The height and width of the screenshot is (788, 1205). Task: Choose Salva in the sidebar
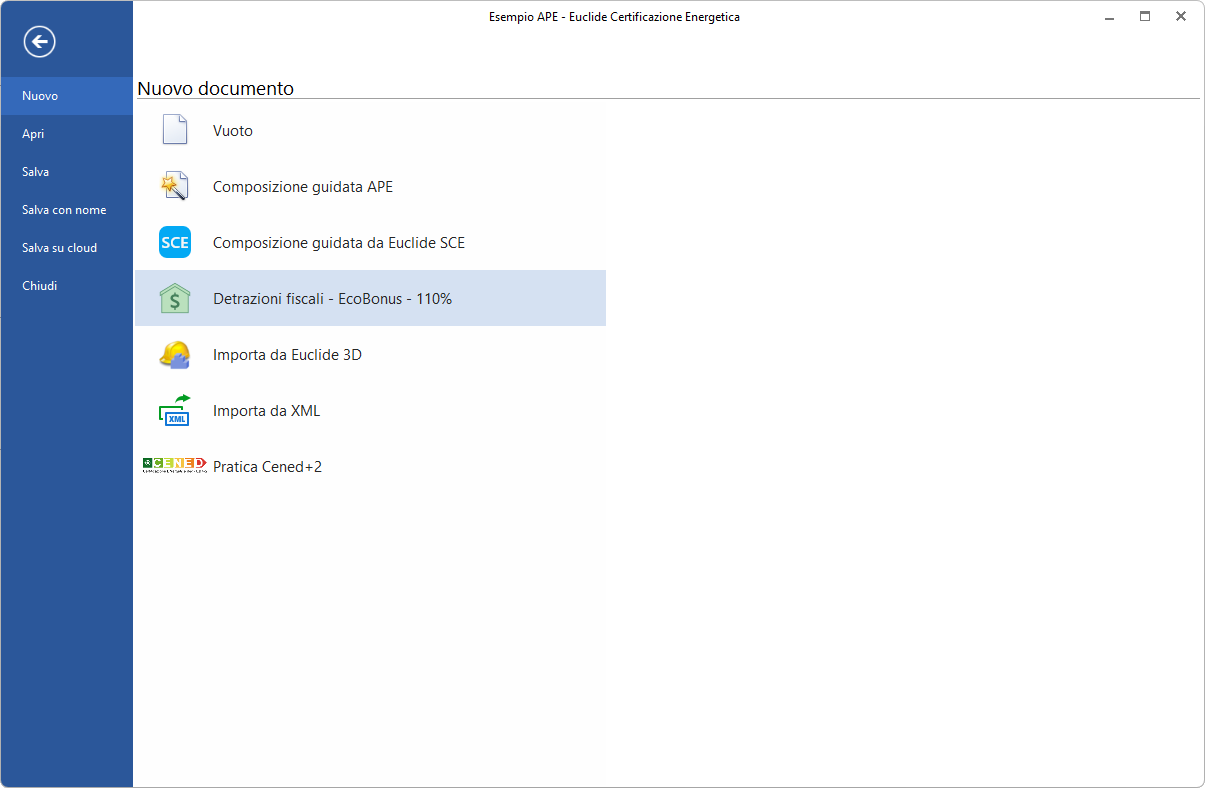click(x=36, y=172)
